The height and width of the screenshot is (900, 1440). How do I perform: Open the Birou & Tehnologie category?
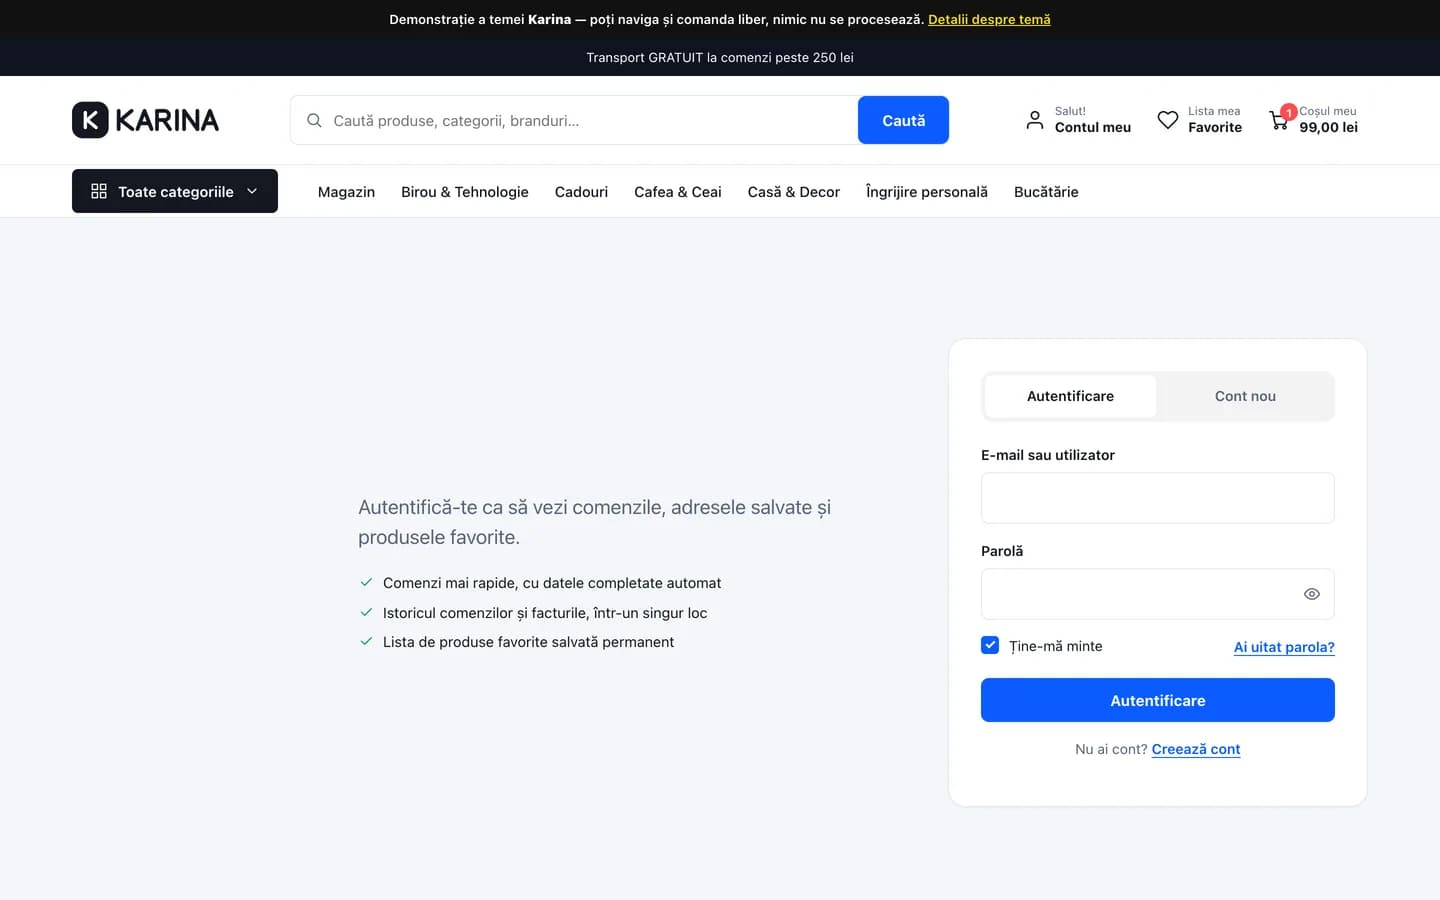click(x=465, y=192)
